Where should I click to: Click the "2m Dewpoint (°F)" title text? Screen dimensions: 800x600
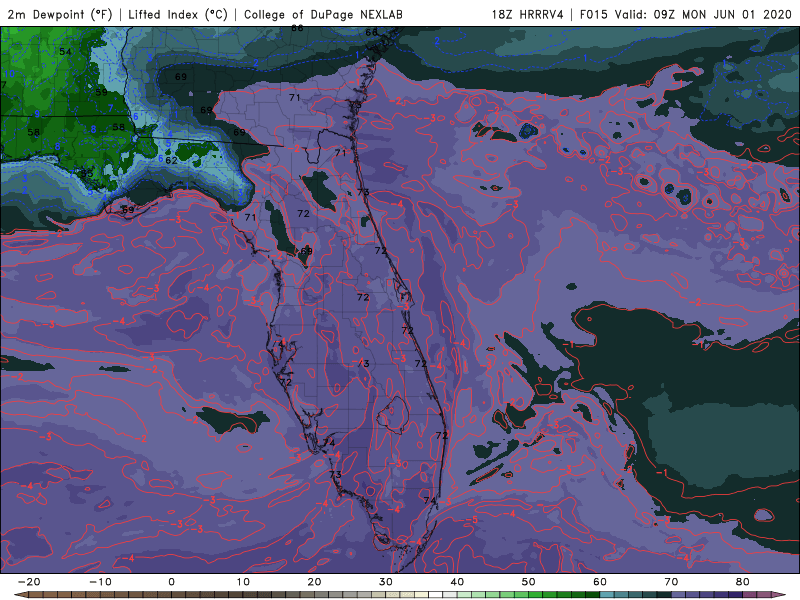[x=60, y=15]
